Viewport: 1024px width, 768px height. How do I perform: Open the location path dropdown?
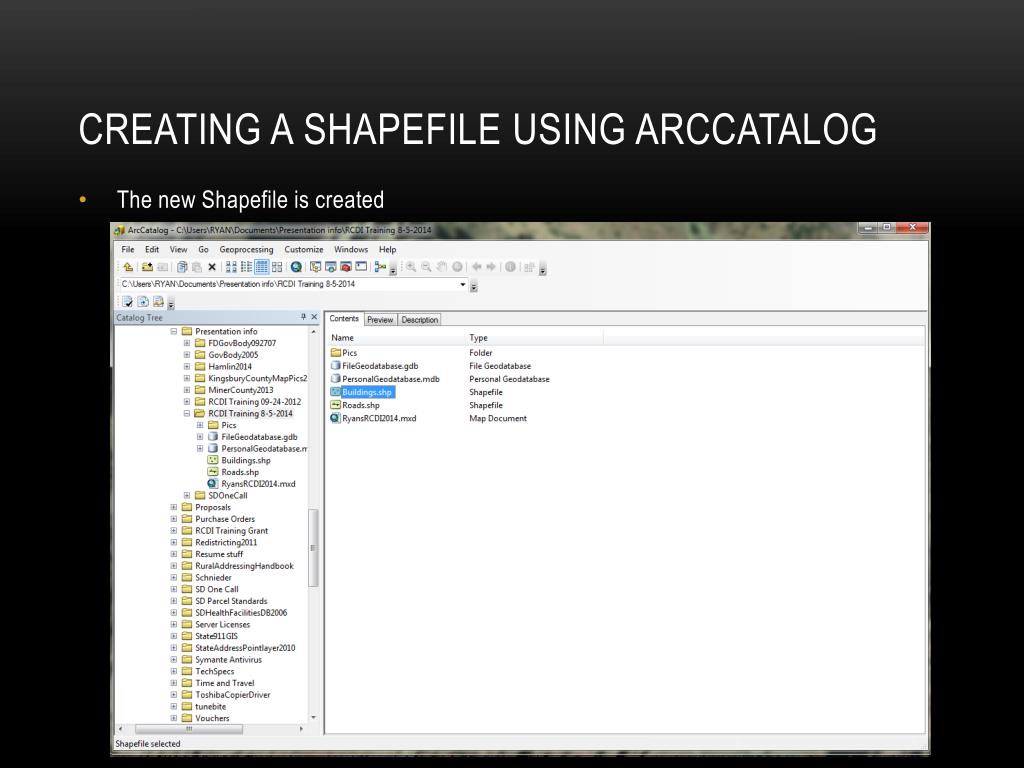tap(463, 284)
